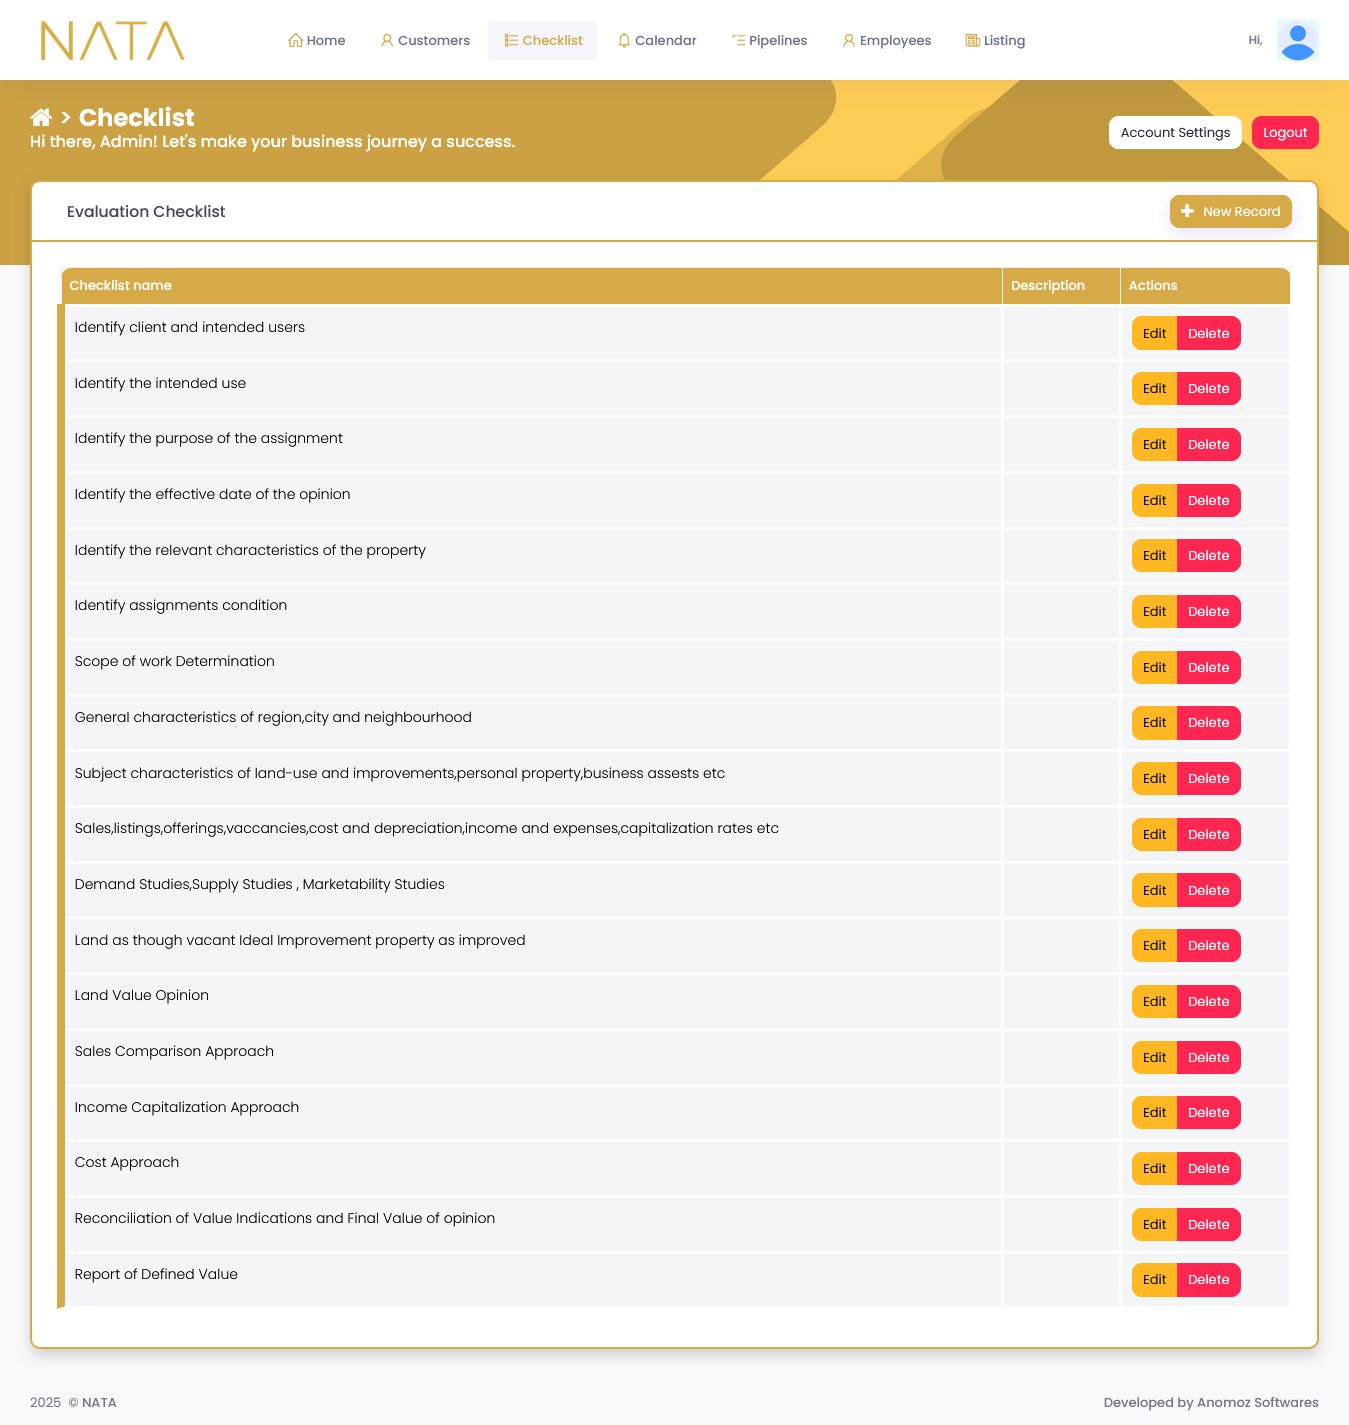Edit the 'Cost Approach' checklist entry
The height and width of the screenshot is (1425, 1349).
[x=1154, y=1169]
